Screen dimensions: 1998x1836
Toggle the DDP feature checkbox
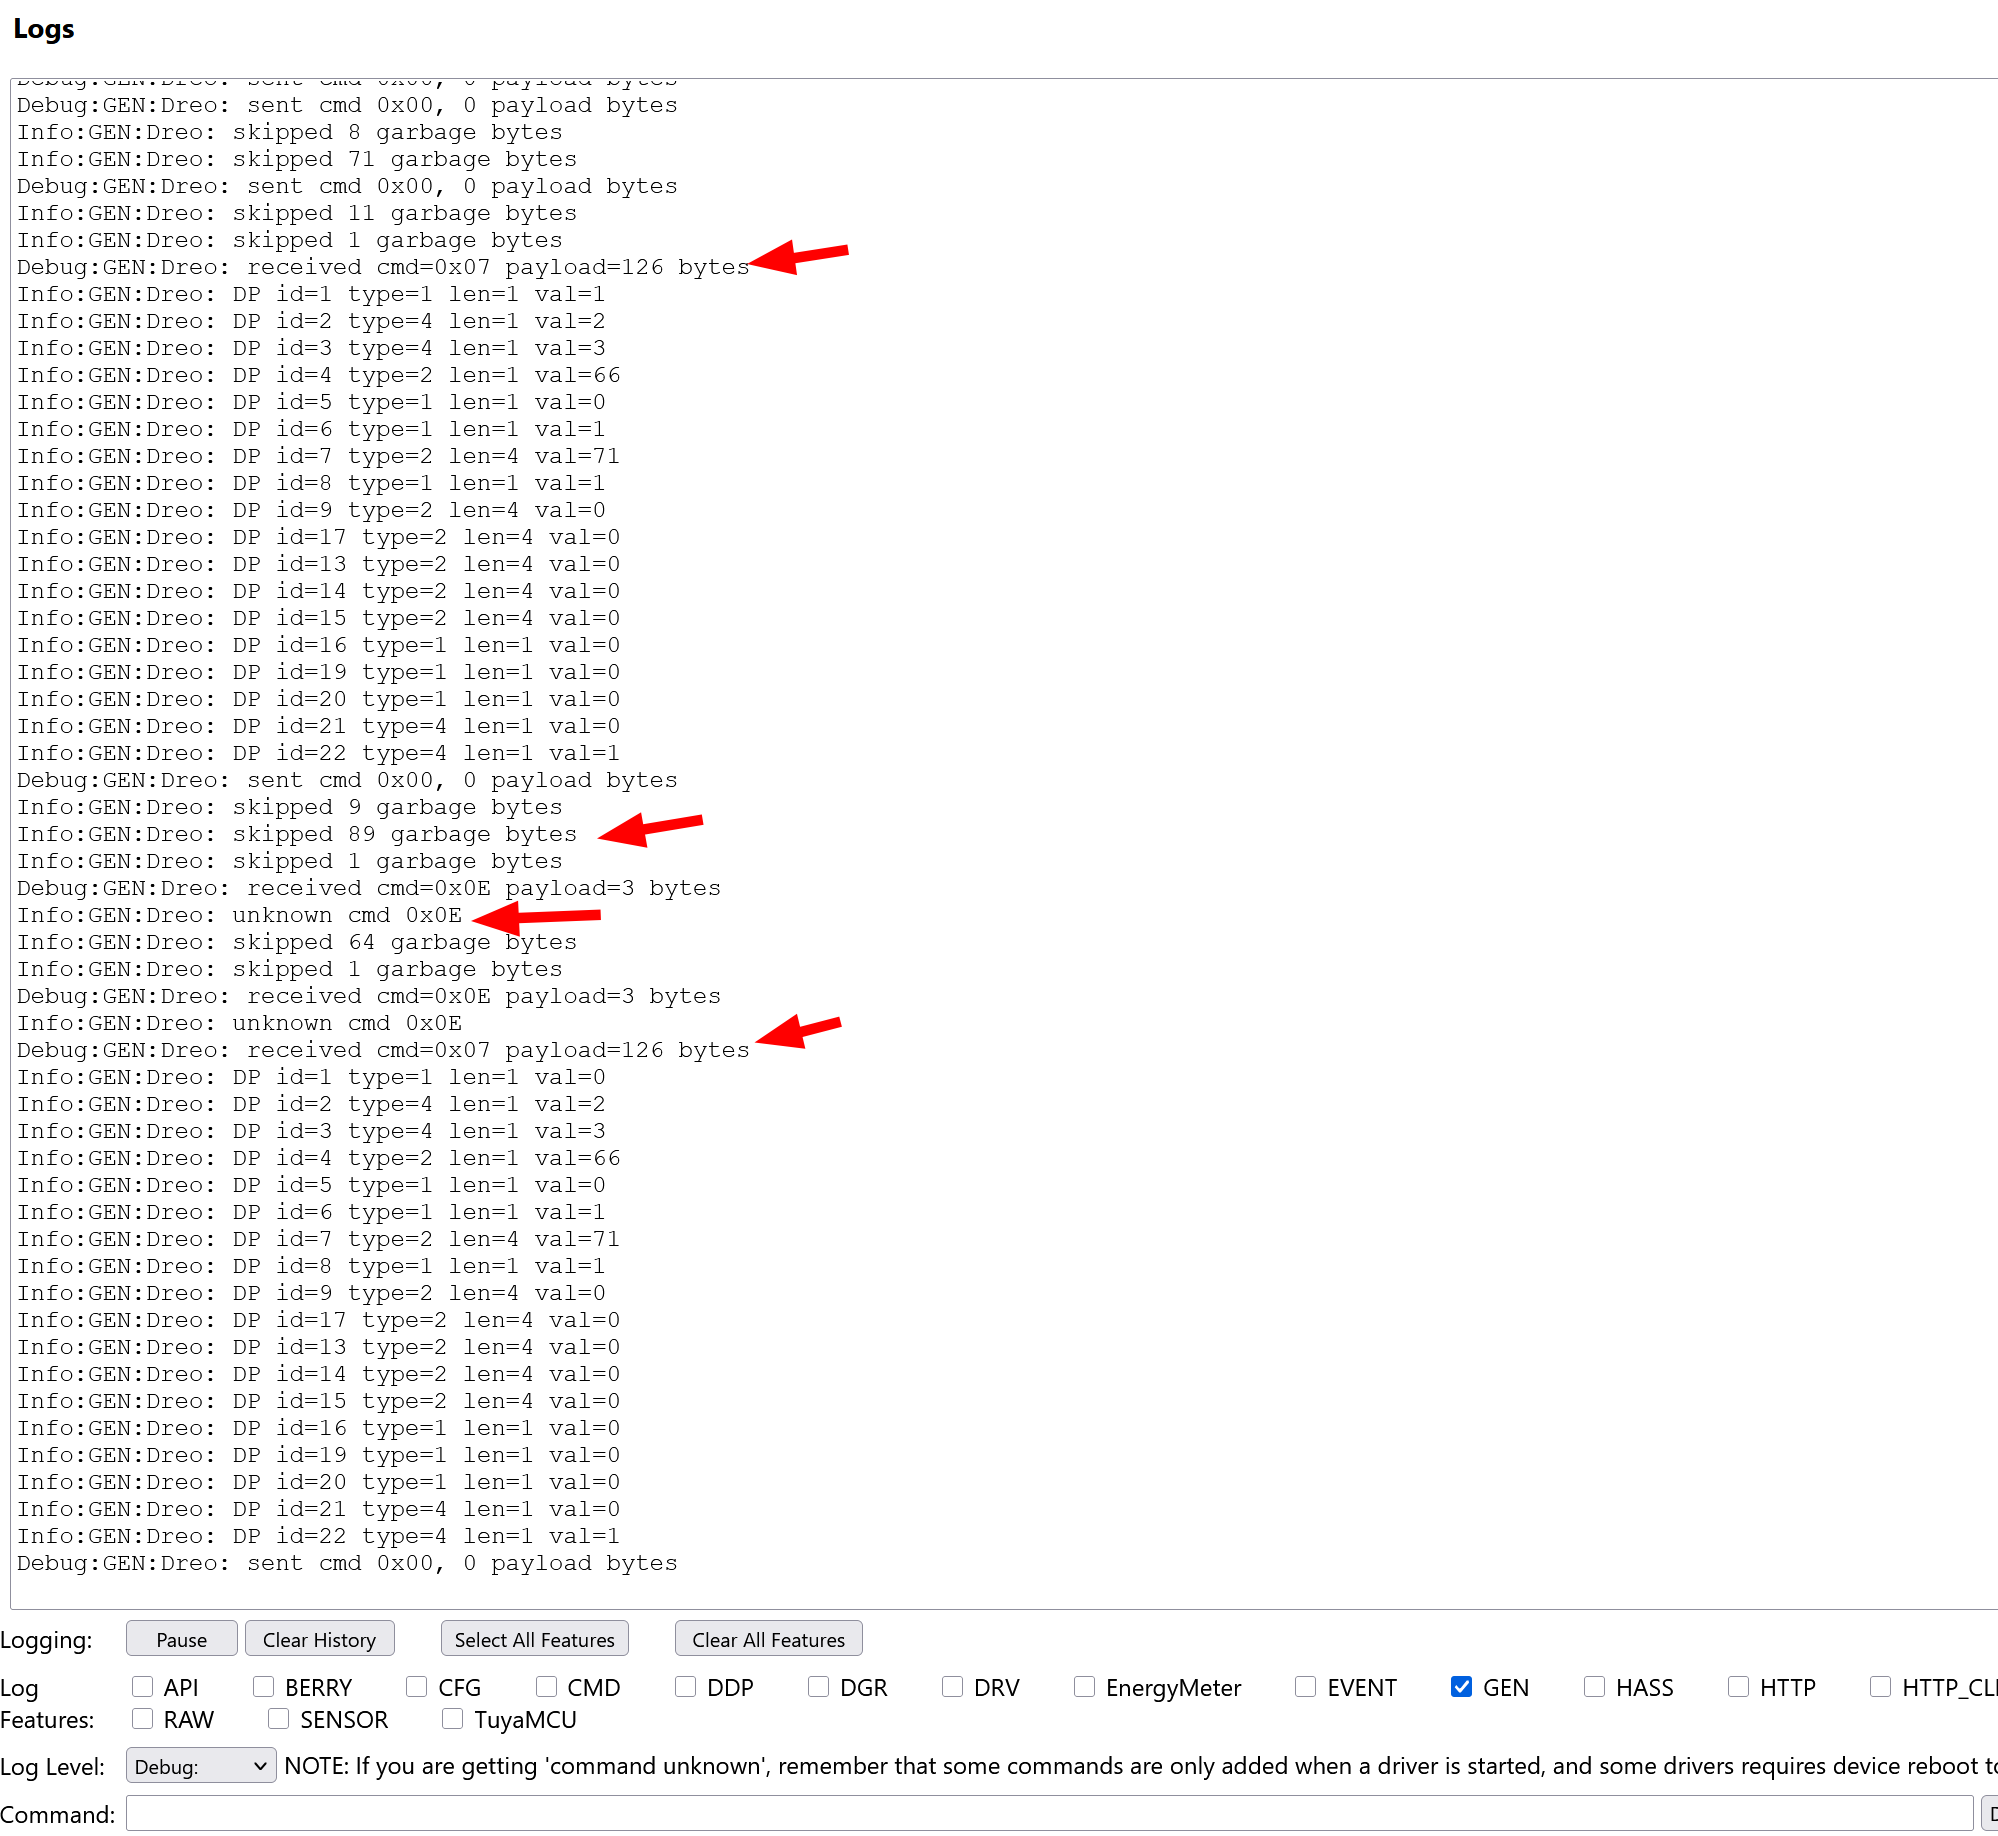(686, 1687)
